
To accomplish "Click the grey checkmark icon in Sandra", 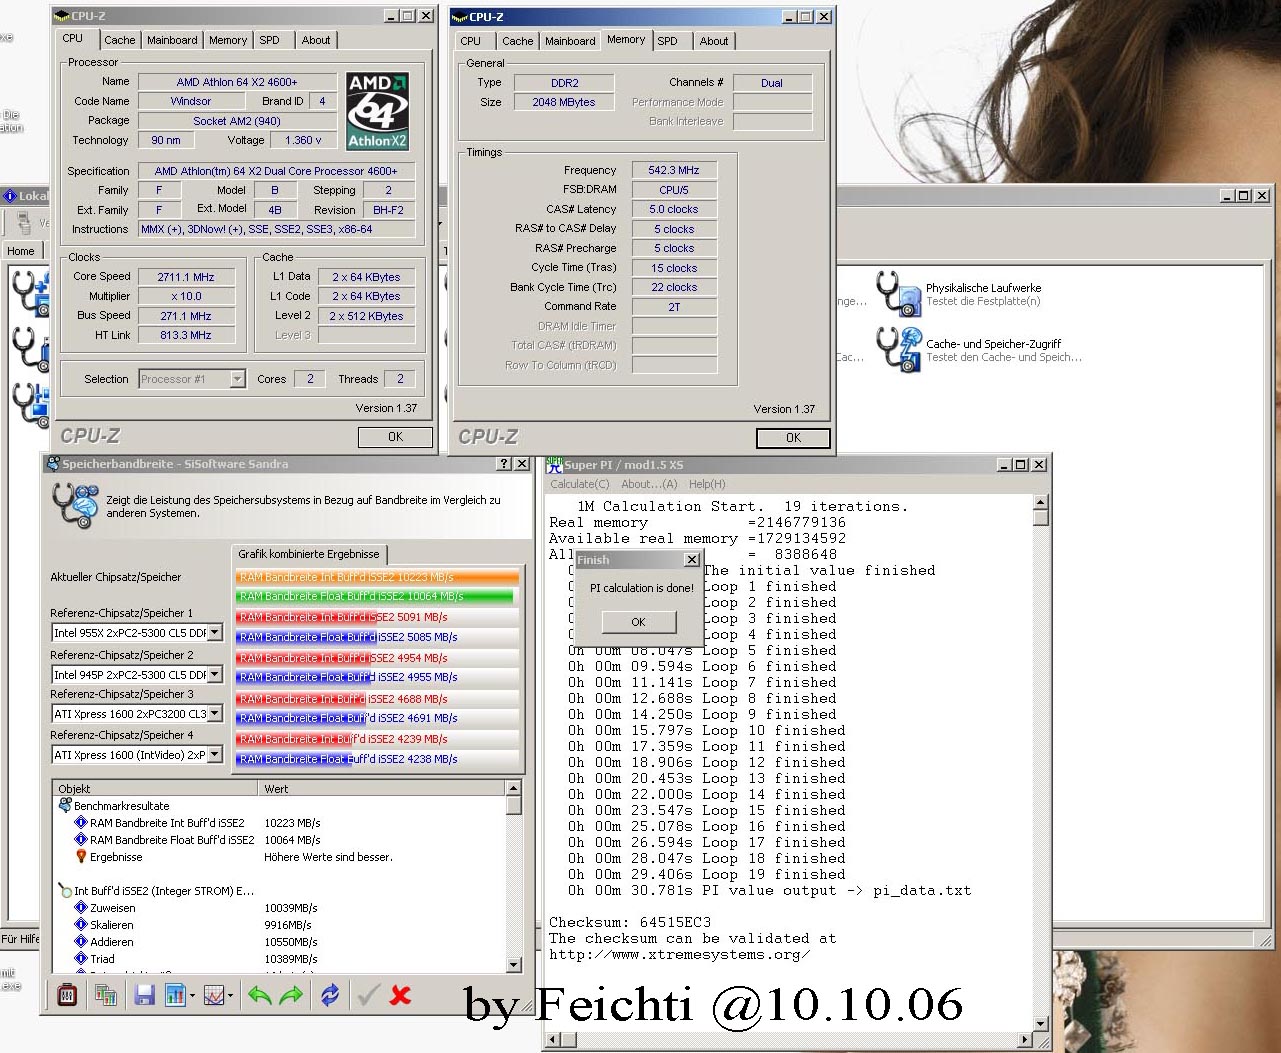I will tap(368, 995).
